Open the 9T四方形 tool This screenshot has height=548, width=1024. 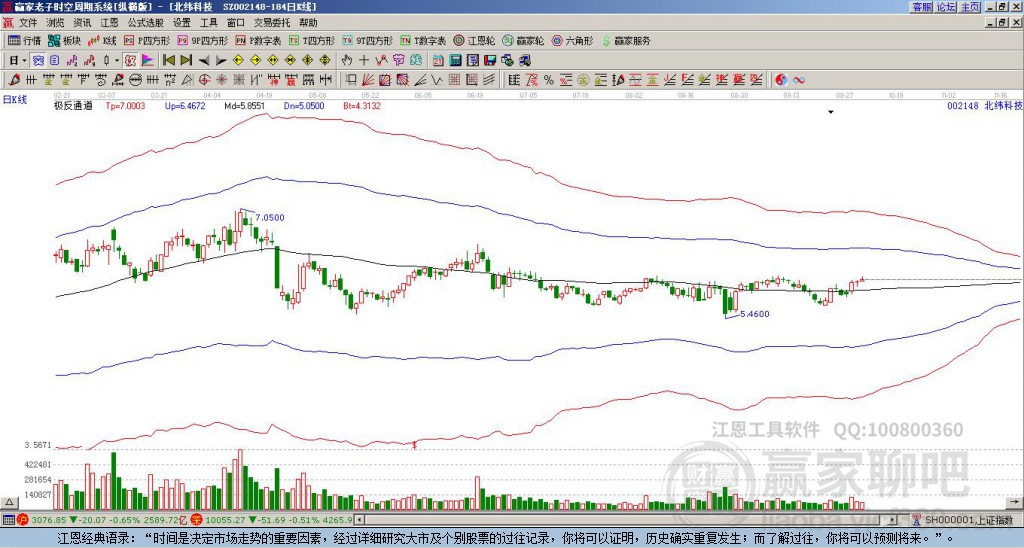[x=368, y=40]
